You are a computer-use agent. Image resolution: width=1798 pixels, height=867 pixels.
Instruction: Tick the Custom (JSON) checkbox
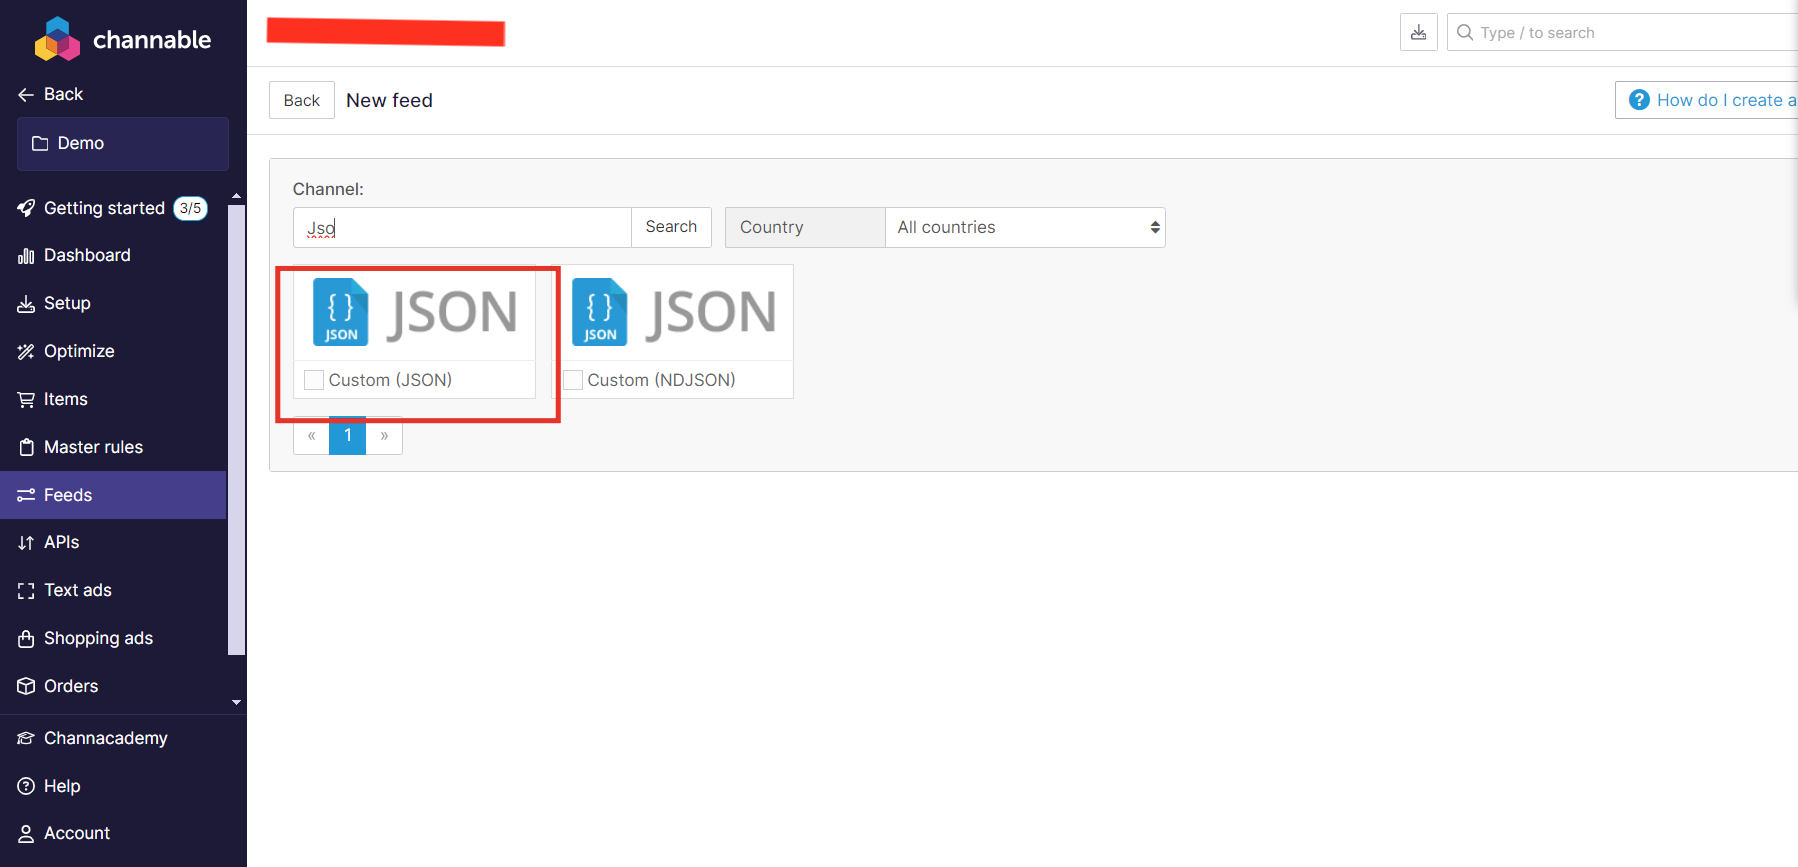(x=314, y=380)
